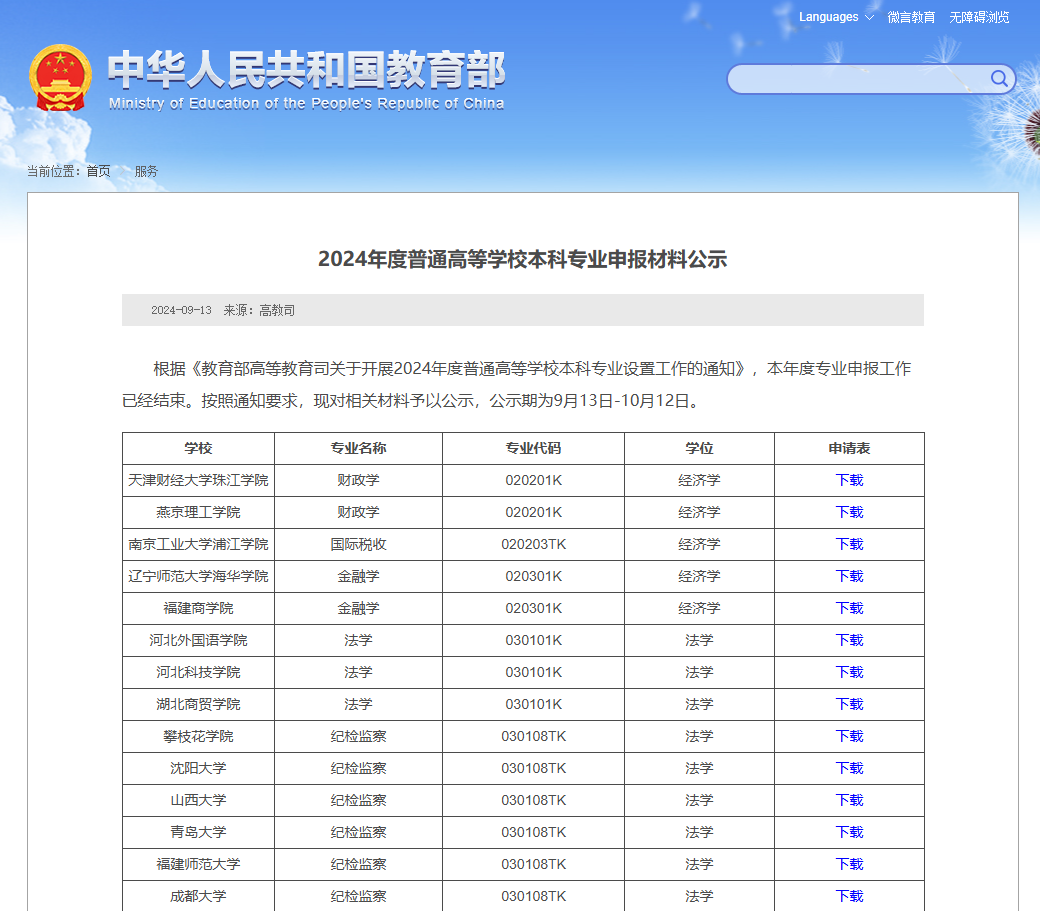
Task: Select the 申请表 column header
Action: [849, 448]
